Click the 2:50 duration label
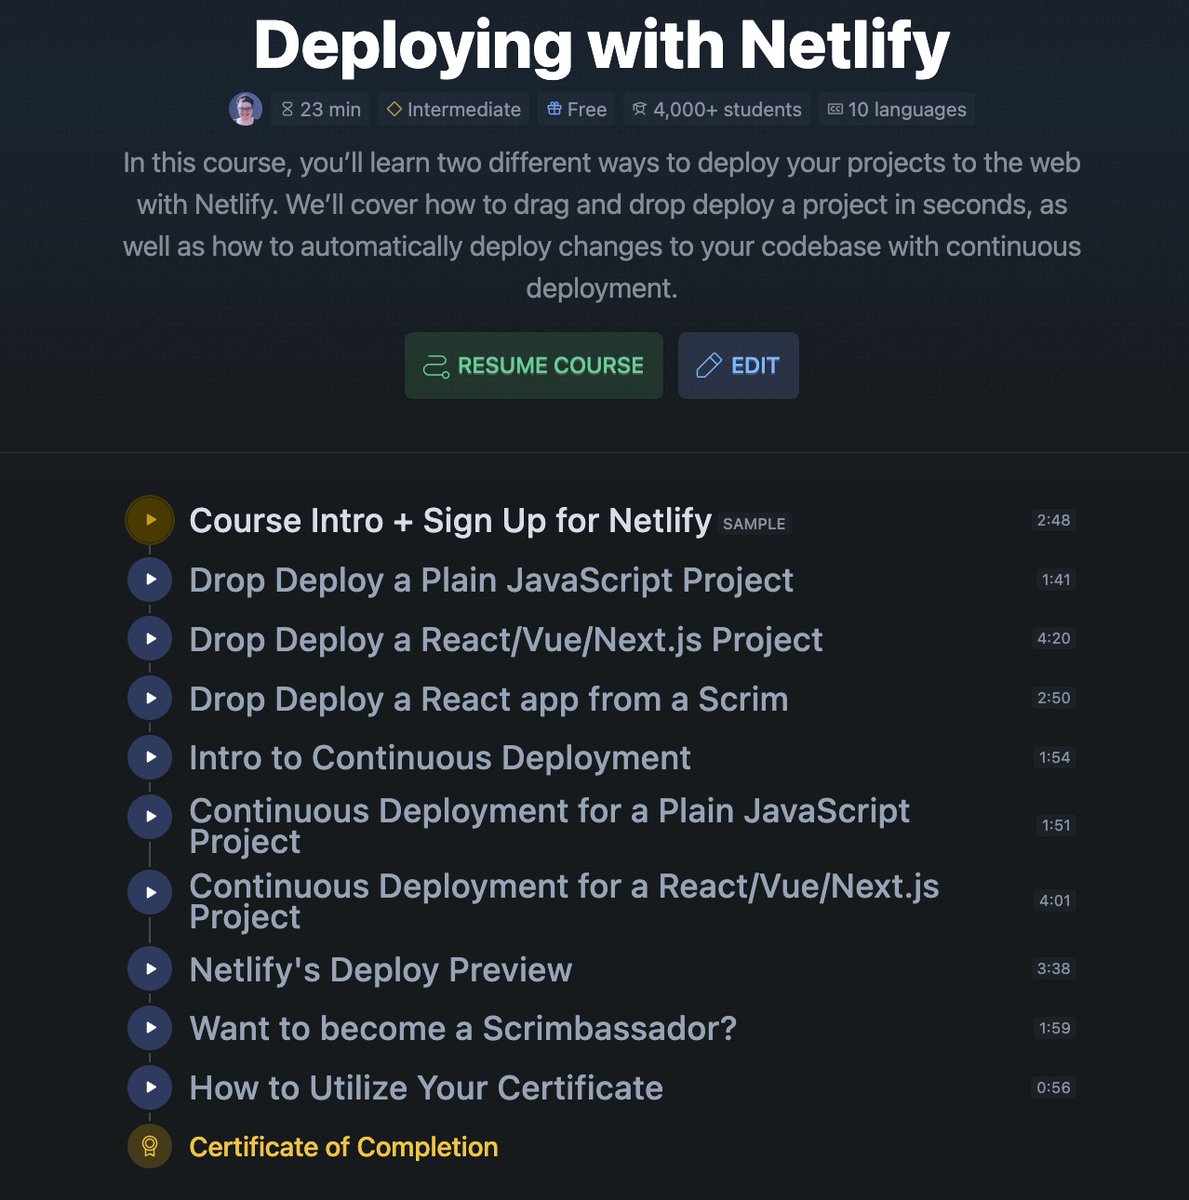Screen dimensions: 1189x1200 1054,698
